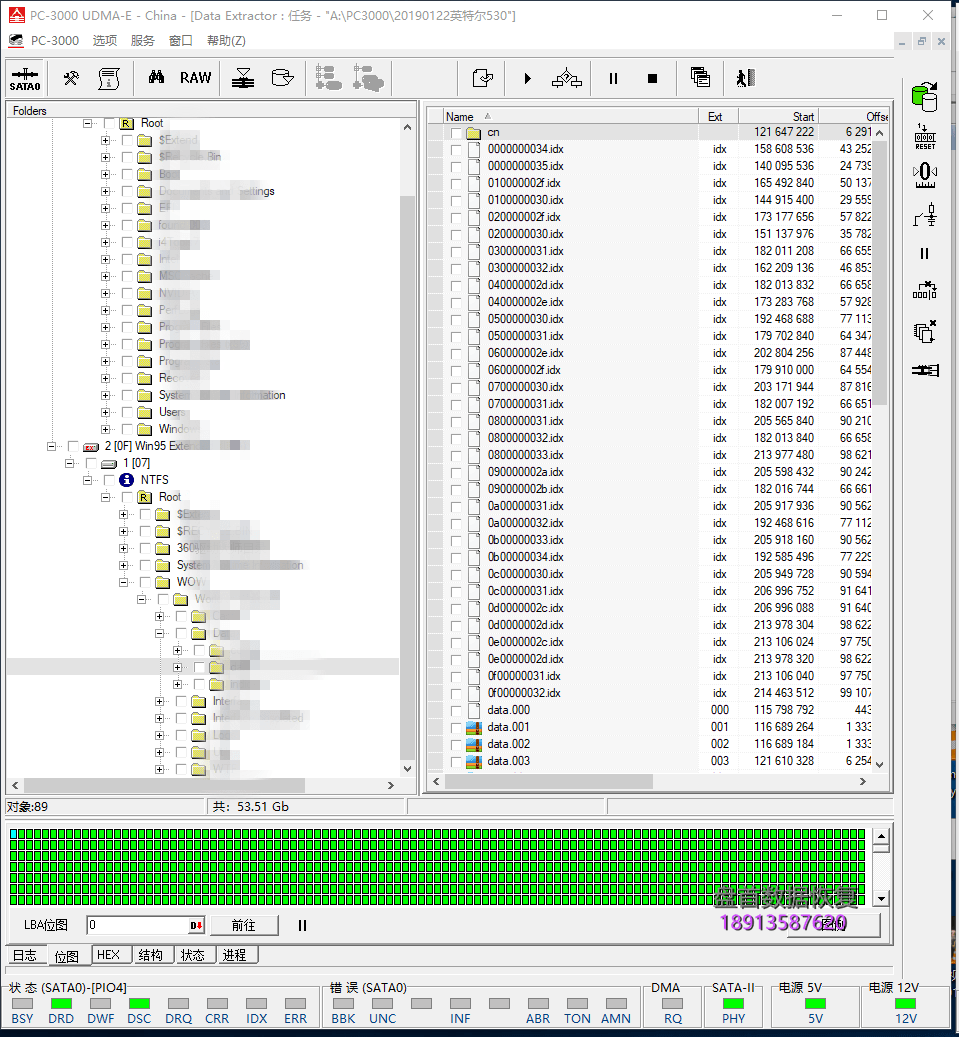The height and width of the screenshot is (1037, 959).
Task: Sort by the Name column header
Action: tap(570, 116)
